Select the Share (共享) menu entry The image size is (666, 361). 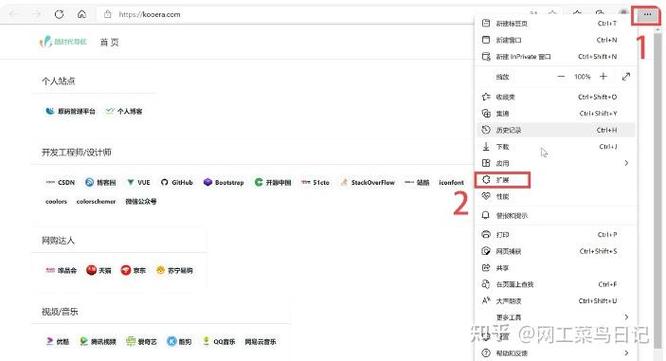[555, 268]
